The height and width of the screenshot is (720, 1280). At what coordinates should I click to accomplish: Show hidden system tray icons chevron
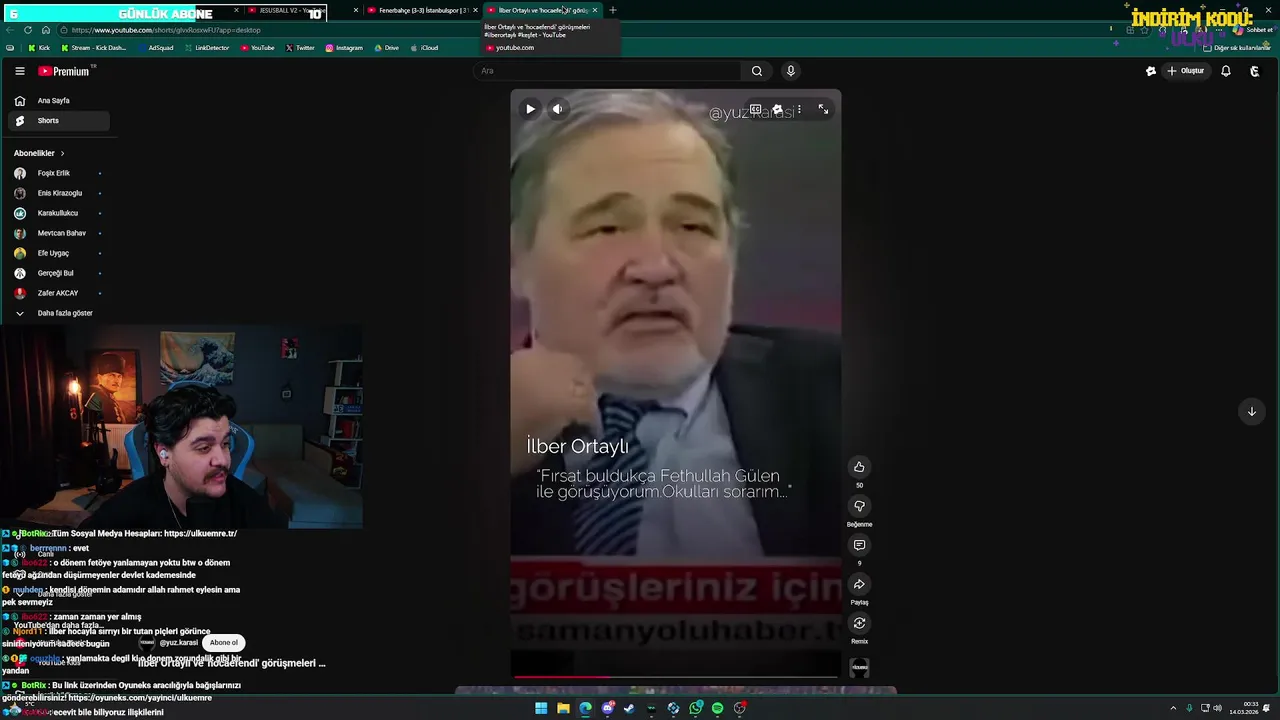1173,708
